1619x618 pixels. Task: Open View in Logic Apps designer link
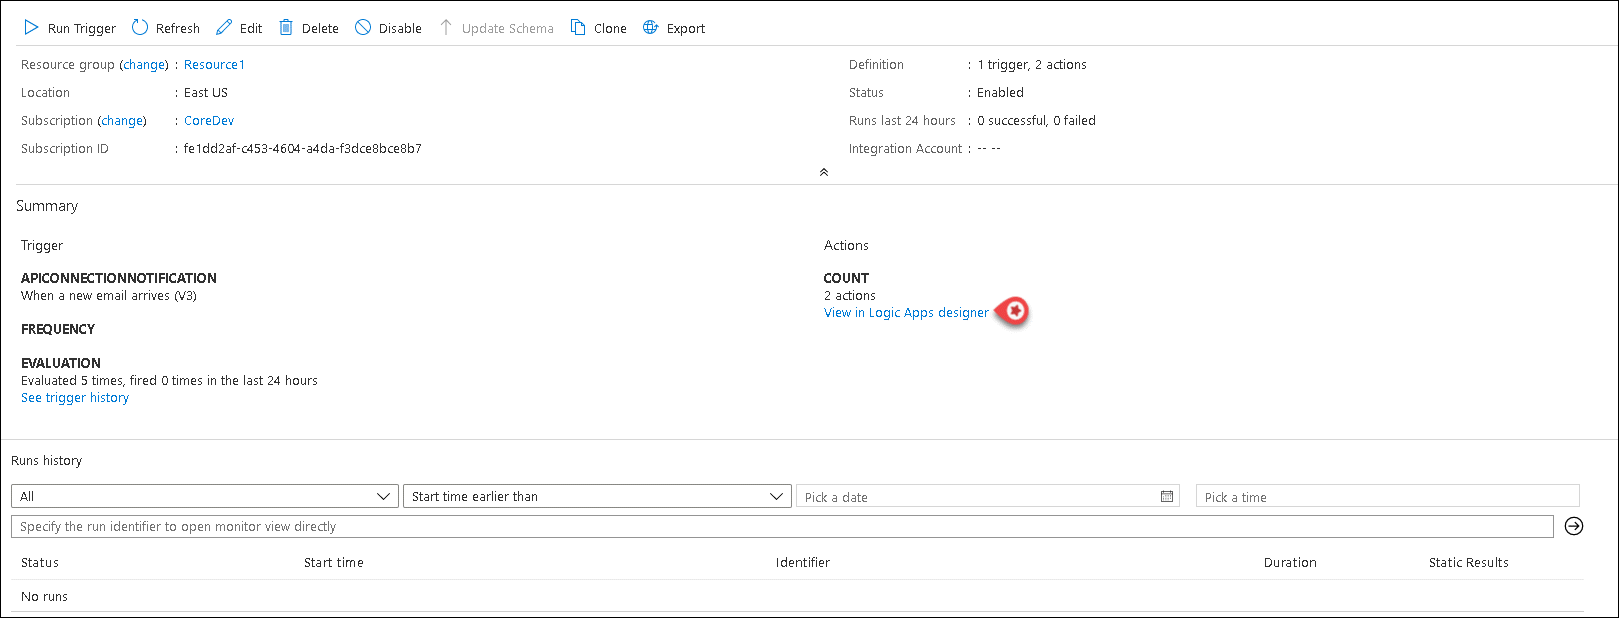click(x=906, y=313)
